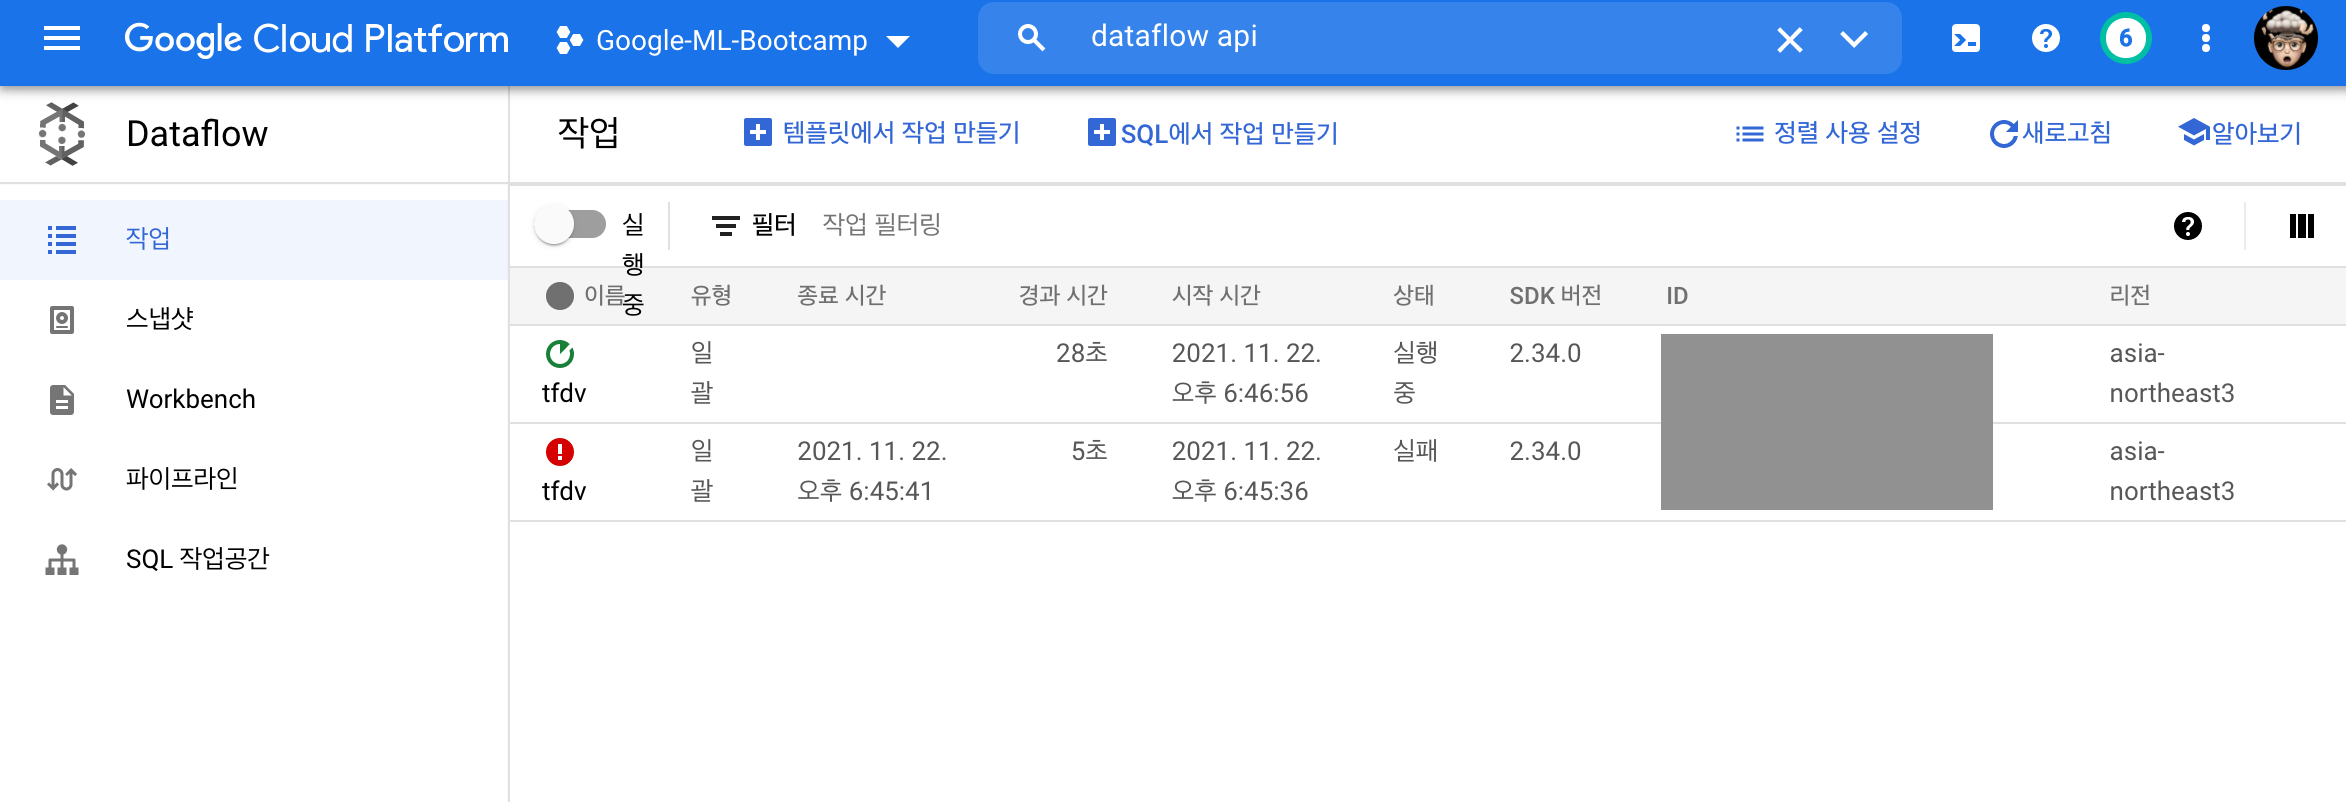Open 알아보기 learn panel
This screenshot has height=802, width=2346.
[2240, 132]
